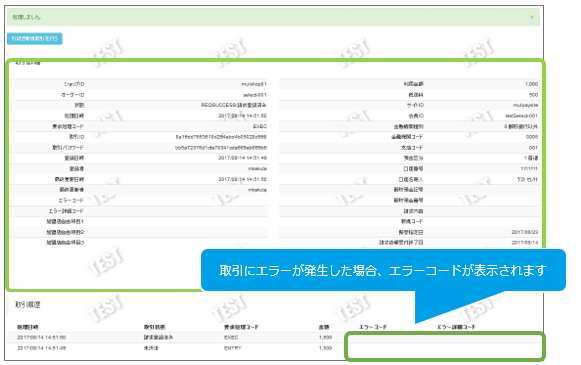Click the 登録者 value mkakuta
This screenshot has height=365, width=581.
(258, 169)
